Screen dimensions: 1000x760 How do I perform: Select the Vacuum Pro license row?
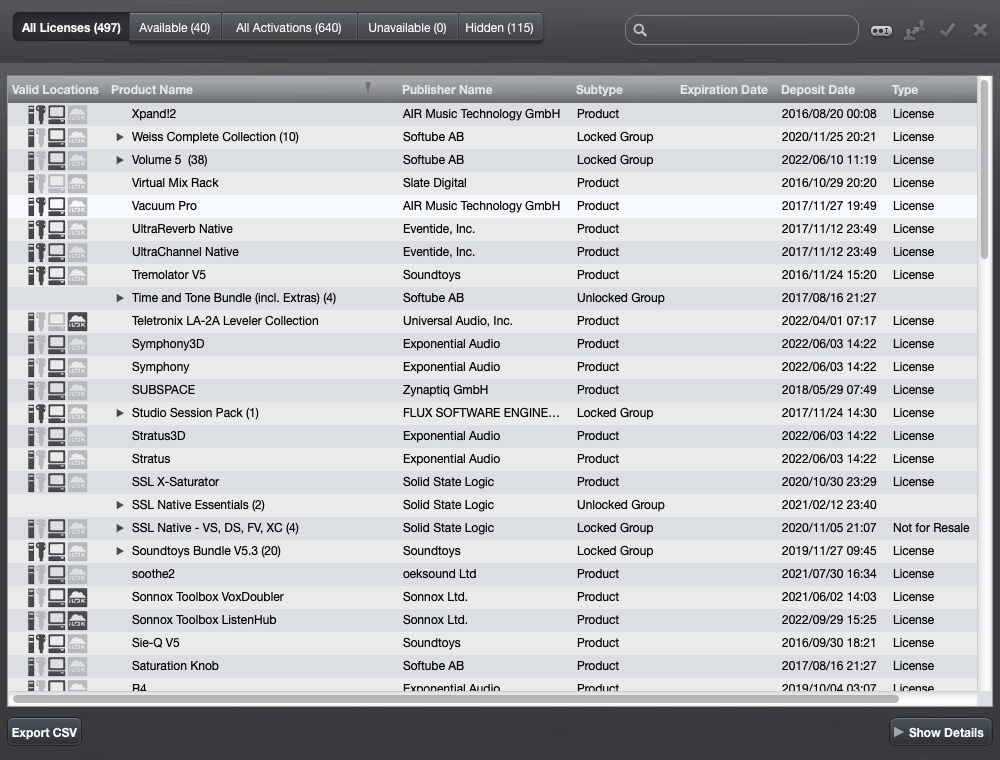(492, 207)
